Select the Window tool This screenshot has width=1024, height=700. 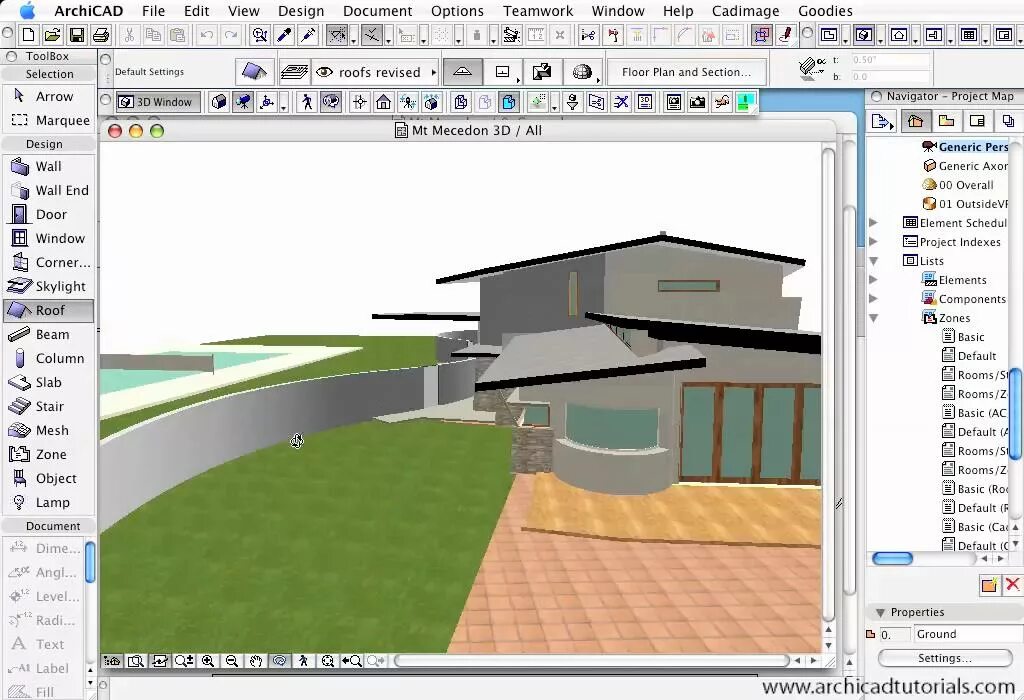click(x=48, y=238)
